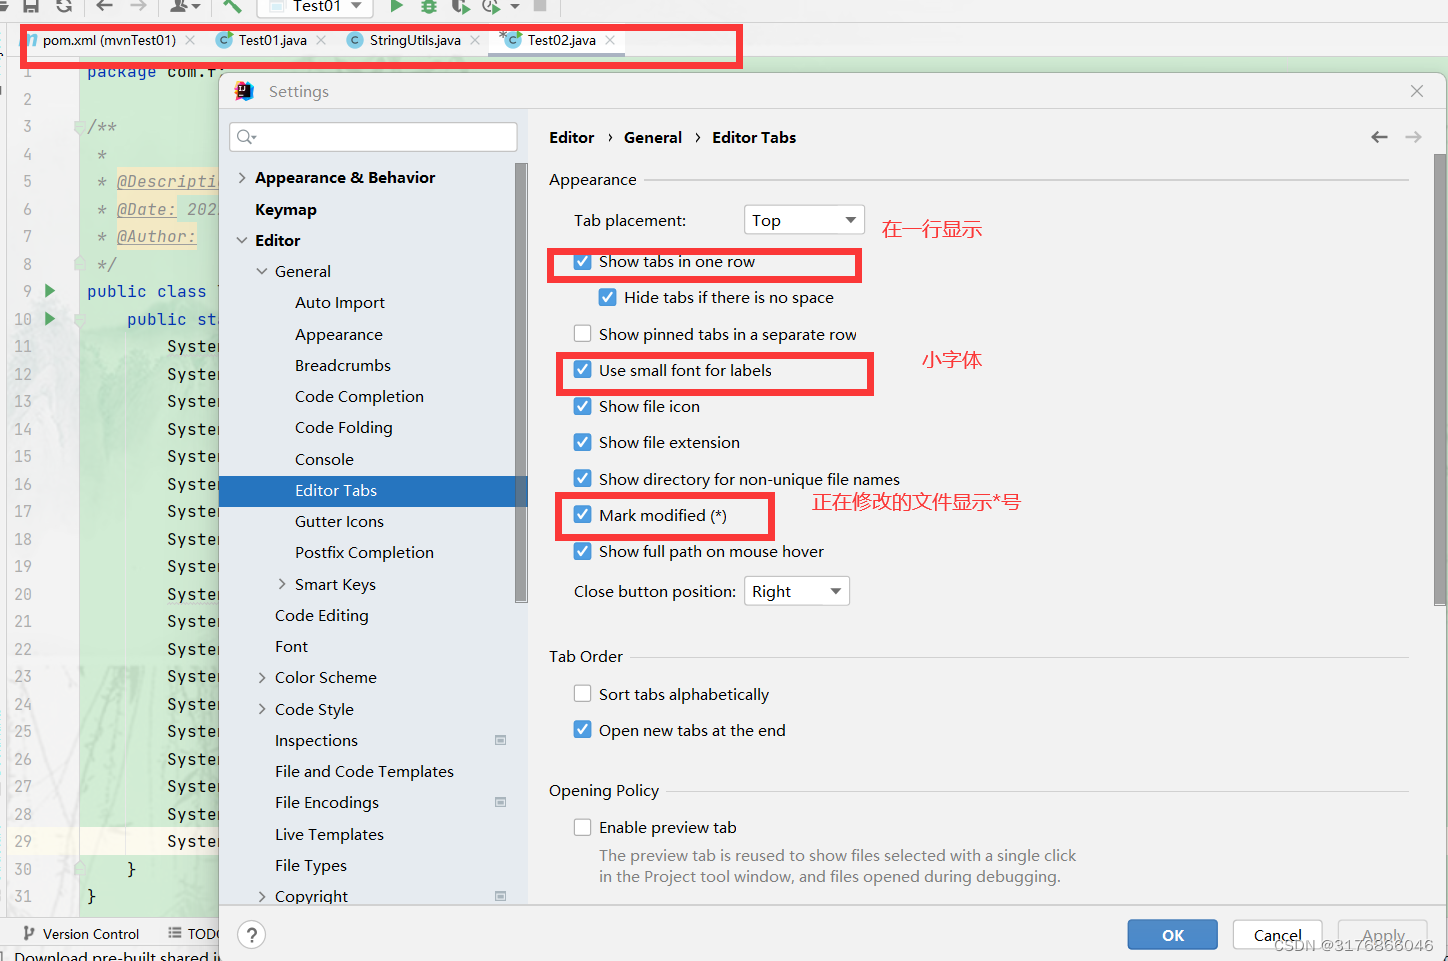The height and width of the screenshot is (961, 1448).
Task: Toggle Hide tabs if there is no space
Action: (607, 297)
